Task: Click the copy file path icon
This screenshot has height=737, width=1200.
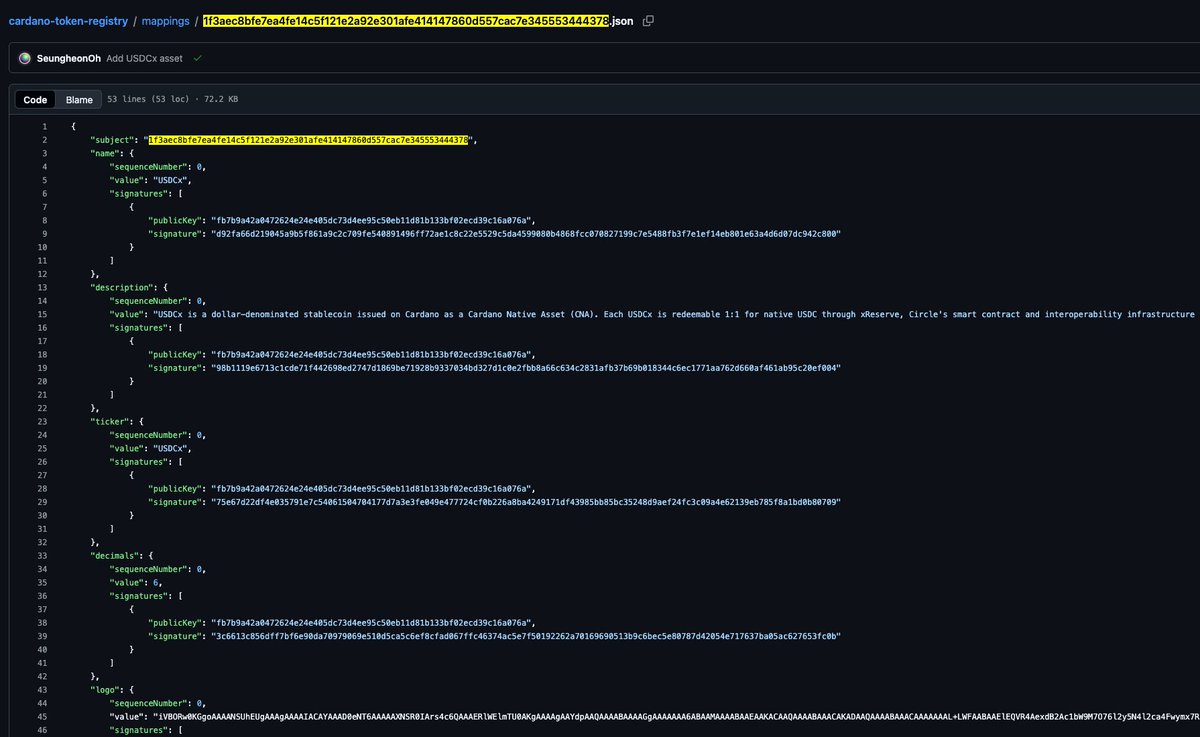Action: pyautogui.click(x=647, y=20)
